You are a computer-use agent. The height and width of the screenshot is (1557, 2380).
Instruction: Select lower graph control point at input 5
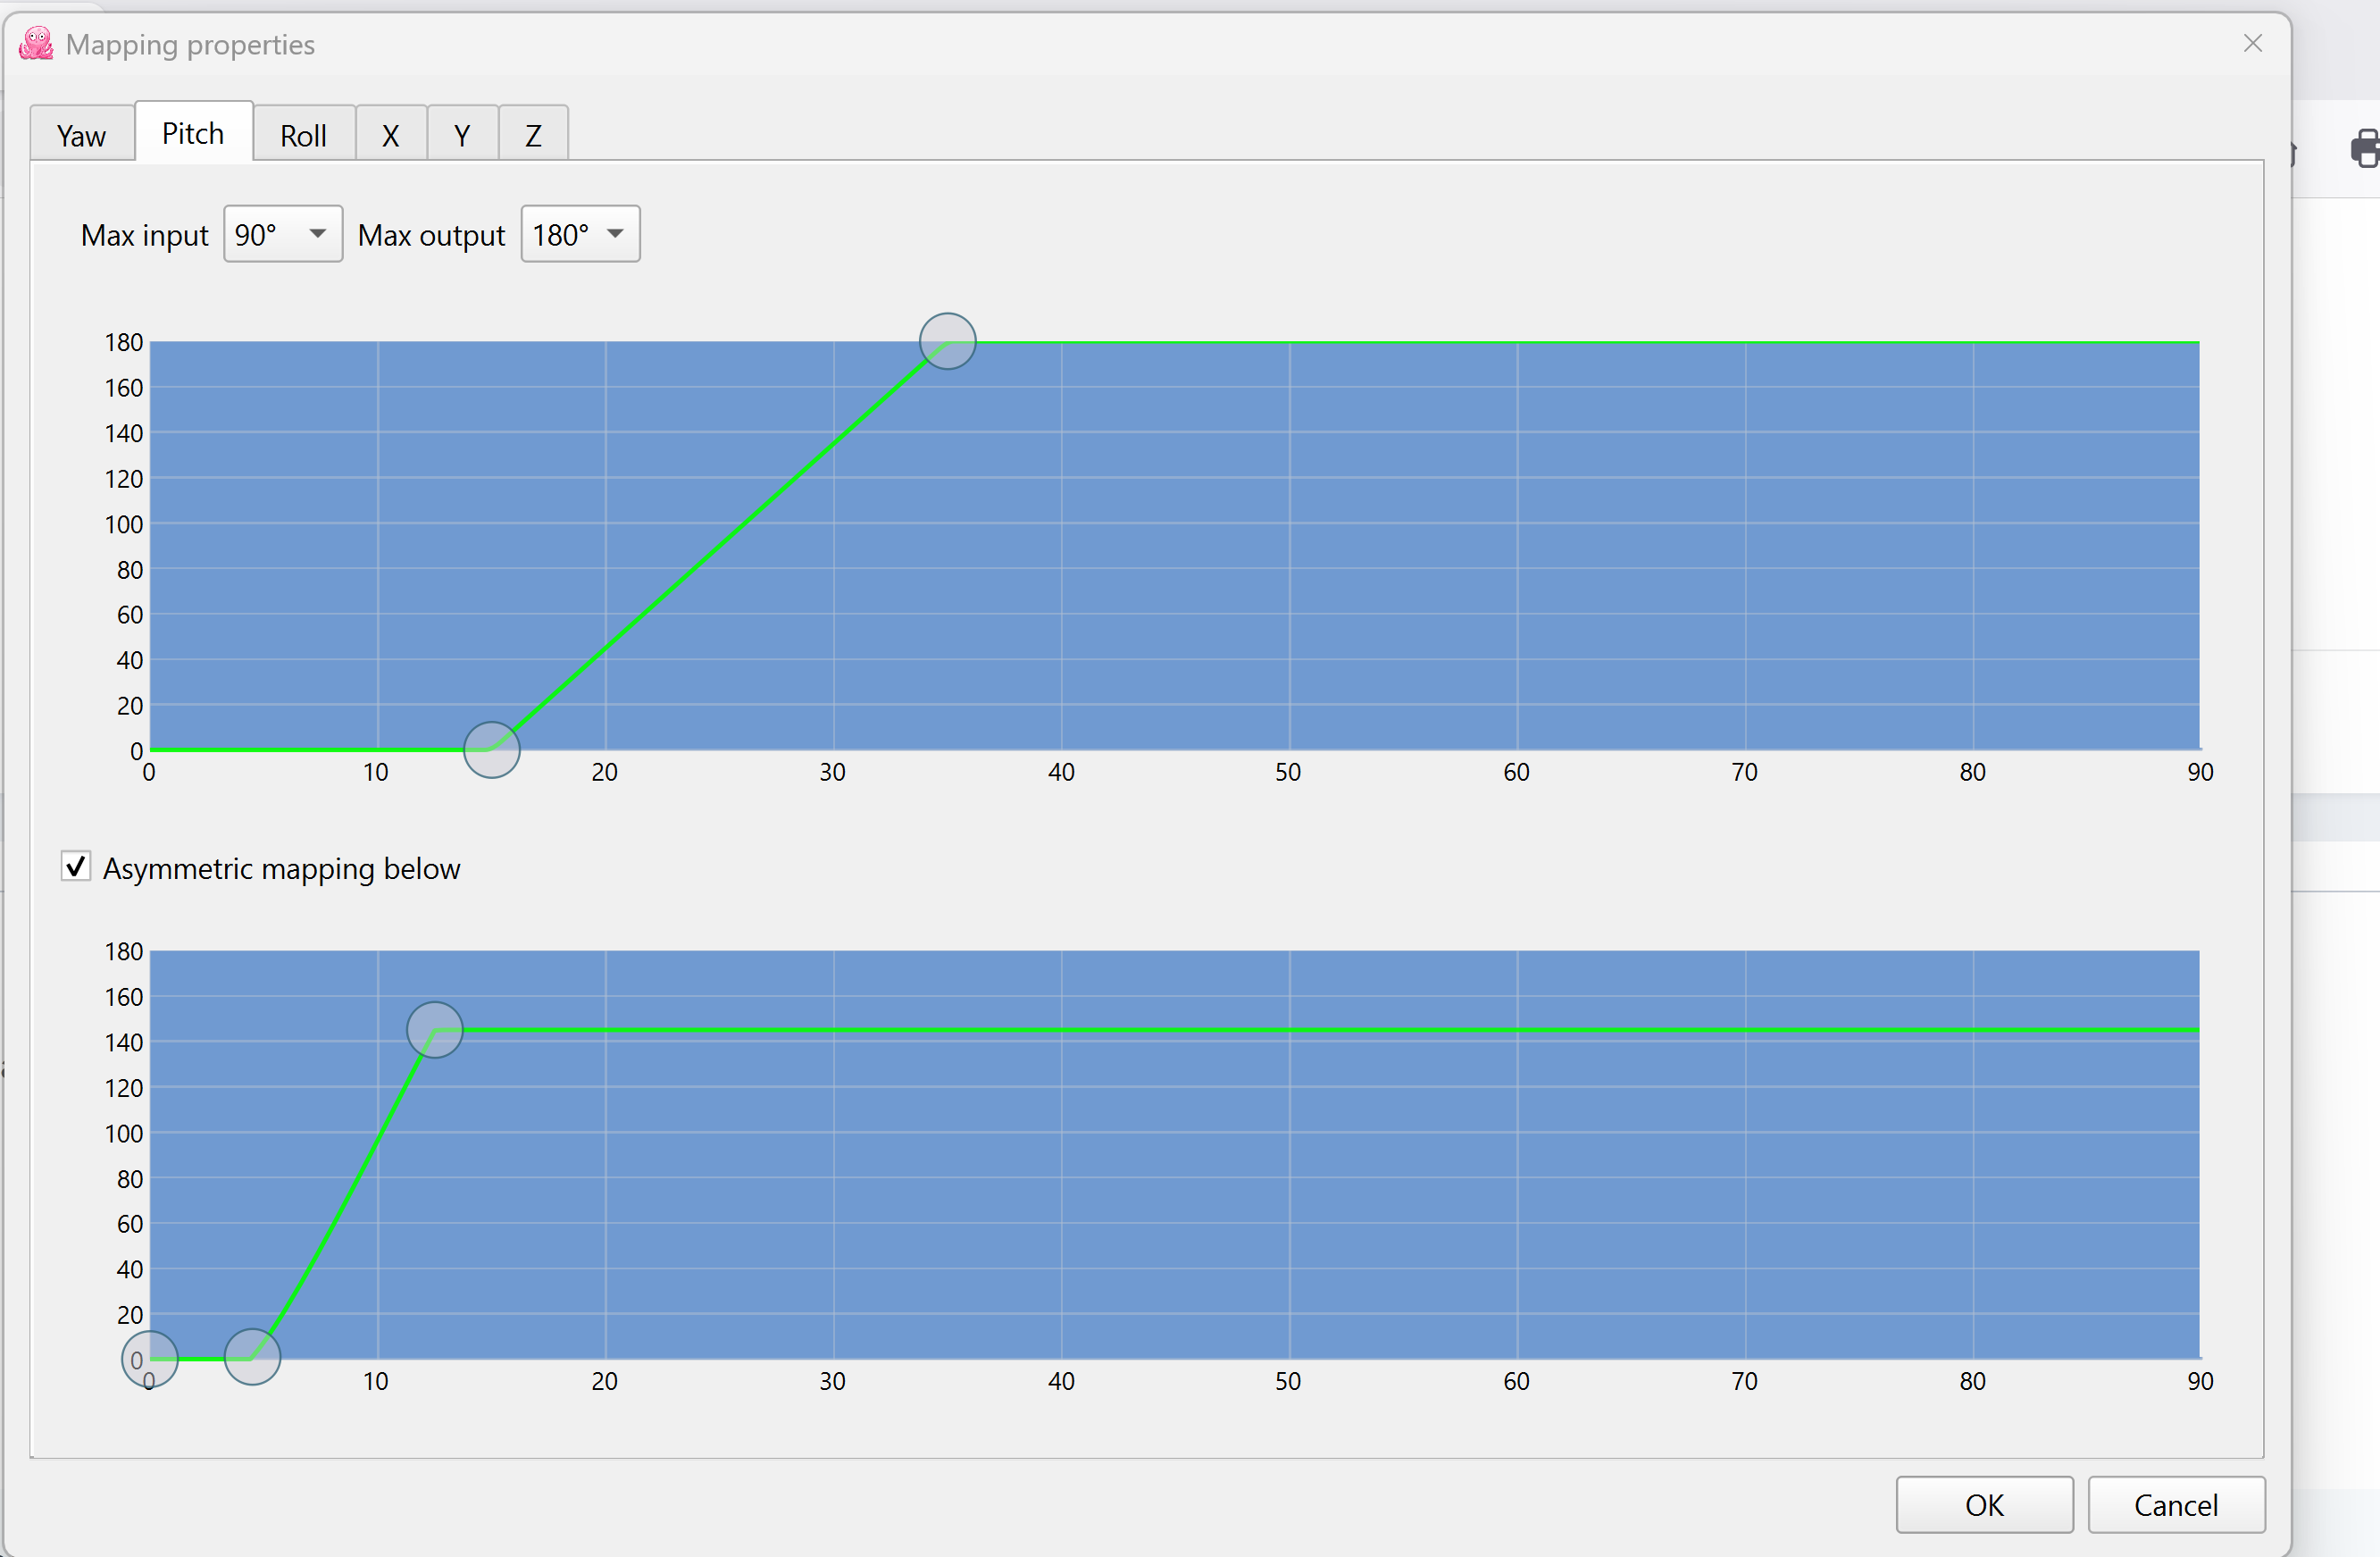click(252, 1357)
